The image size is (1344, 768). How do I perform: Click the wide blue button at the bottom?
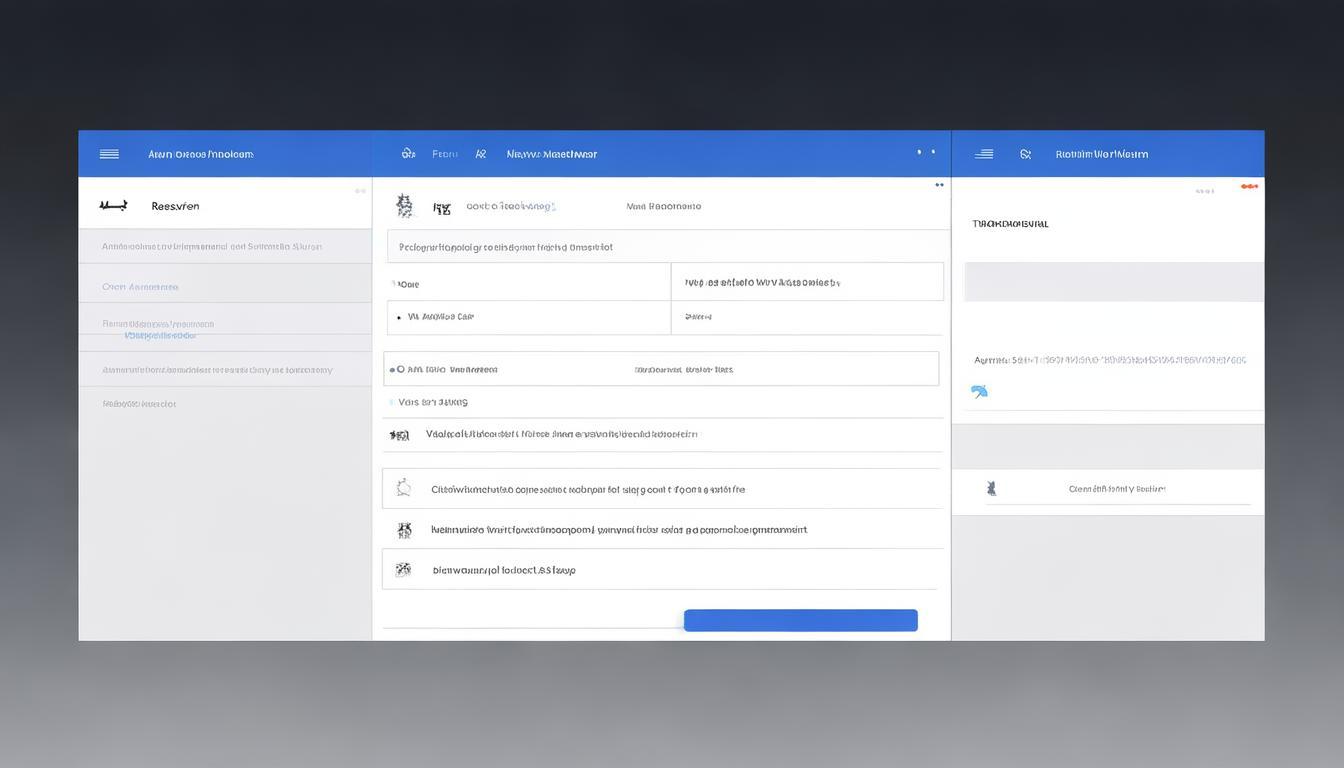(x=800, y=620)
